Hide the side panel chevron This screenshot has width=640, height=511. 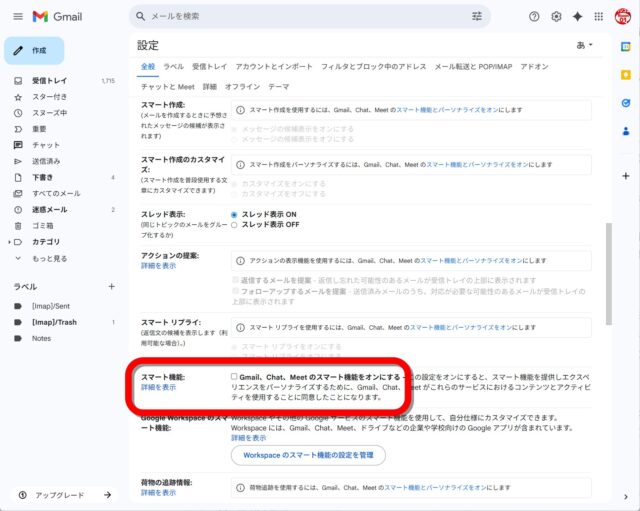(x=626, y=497)
